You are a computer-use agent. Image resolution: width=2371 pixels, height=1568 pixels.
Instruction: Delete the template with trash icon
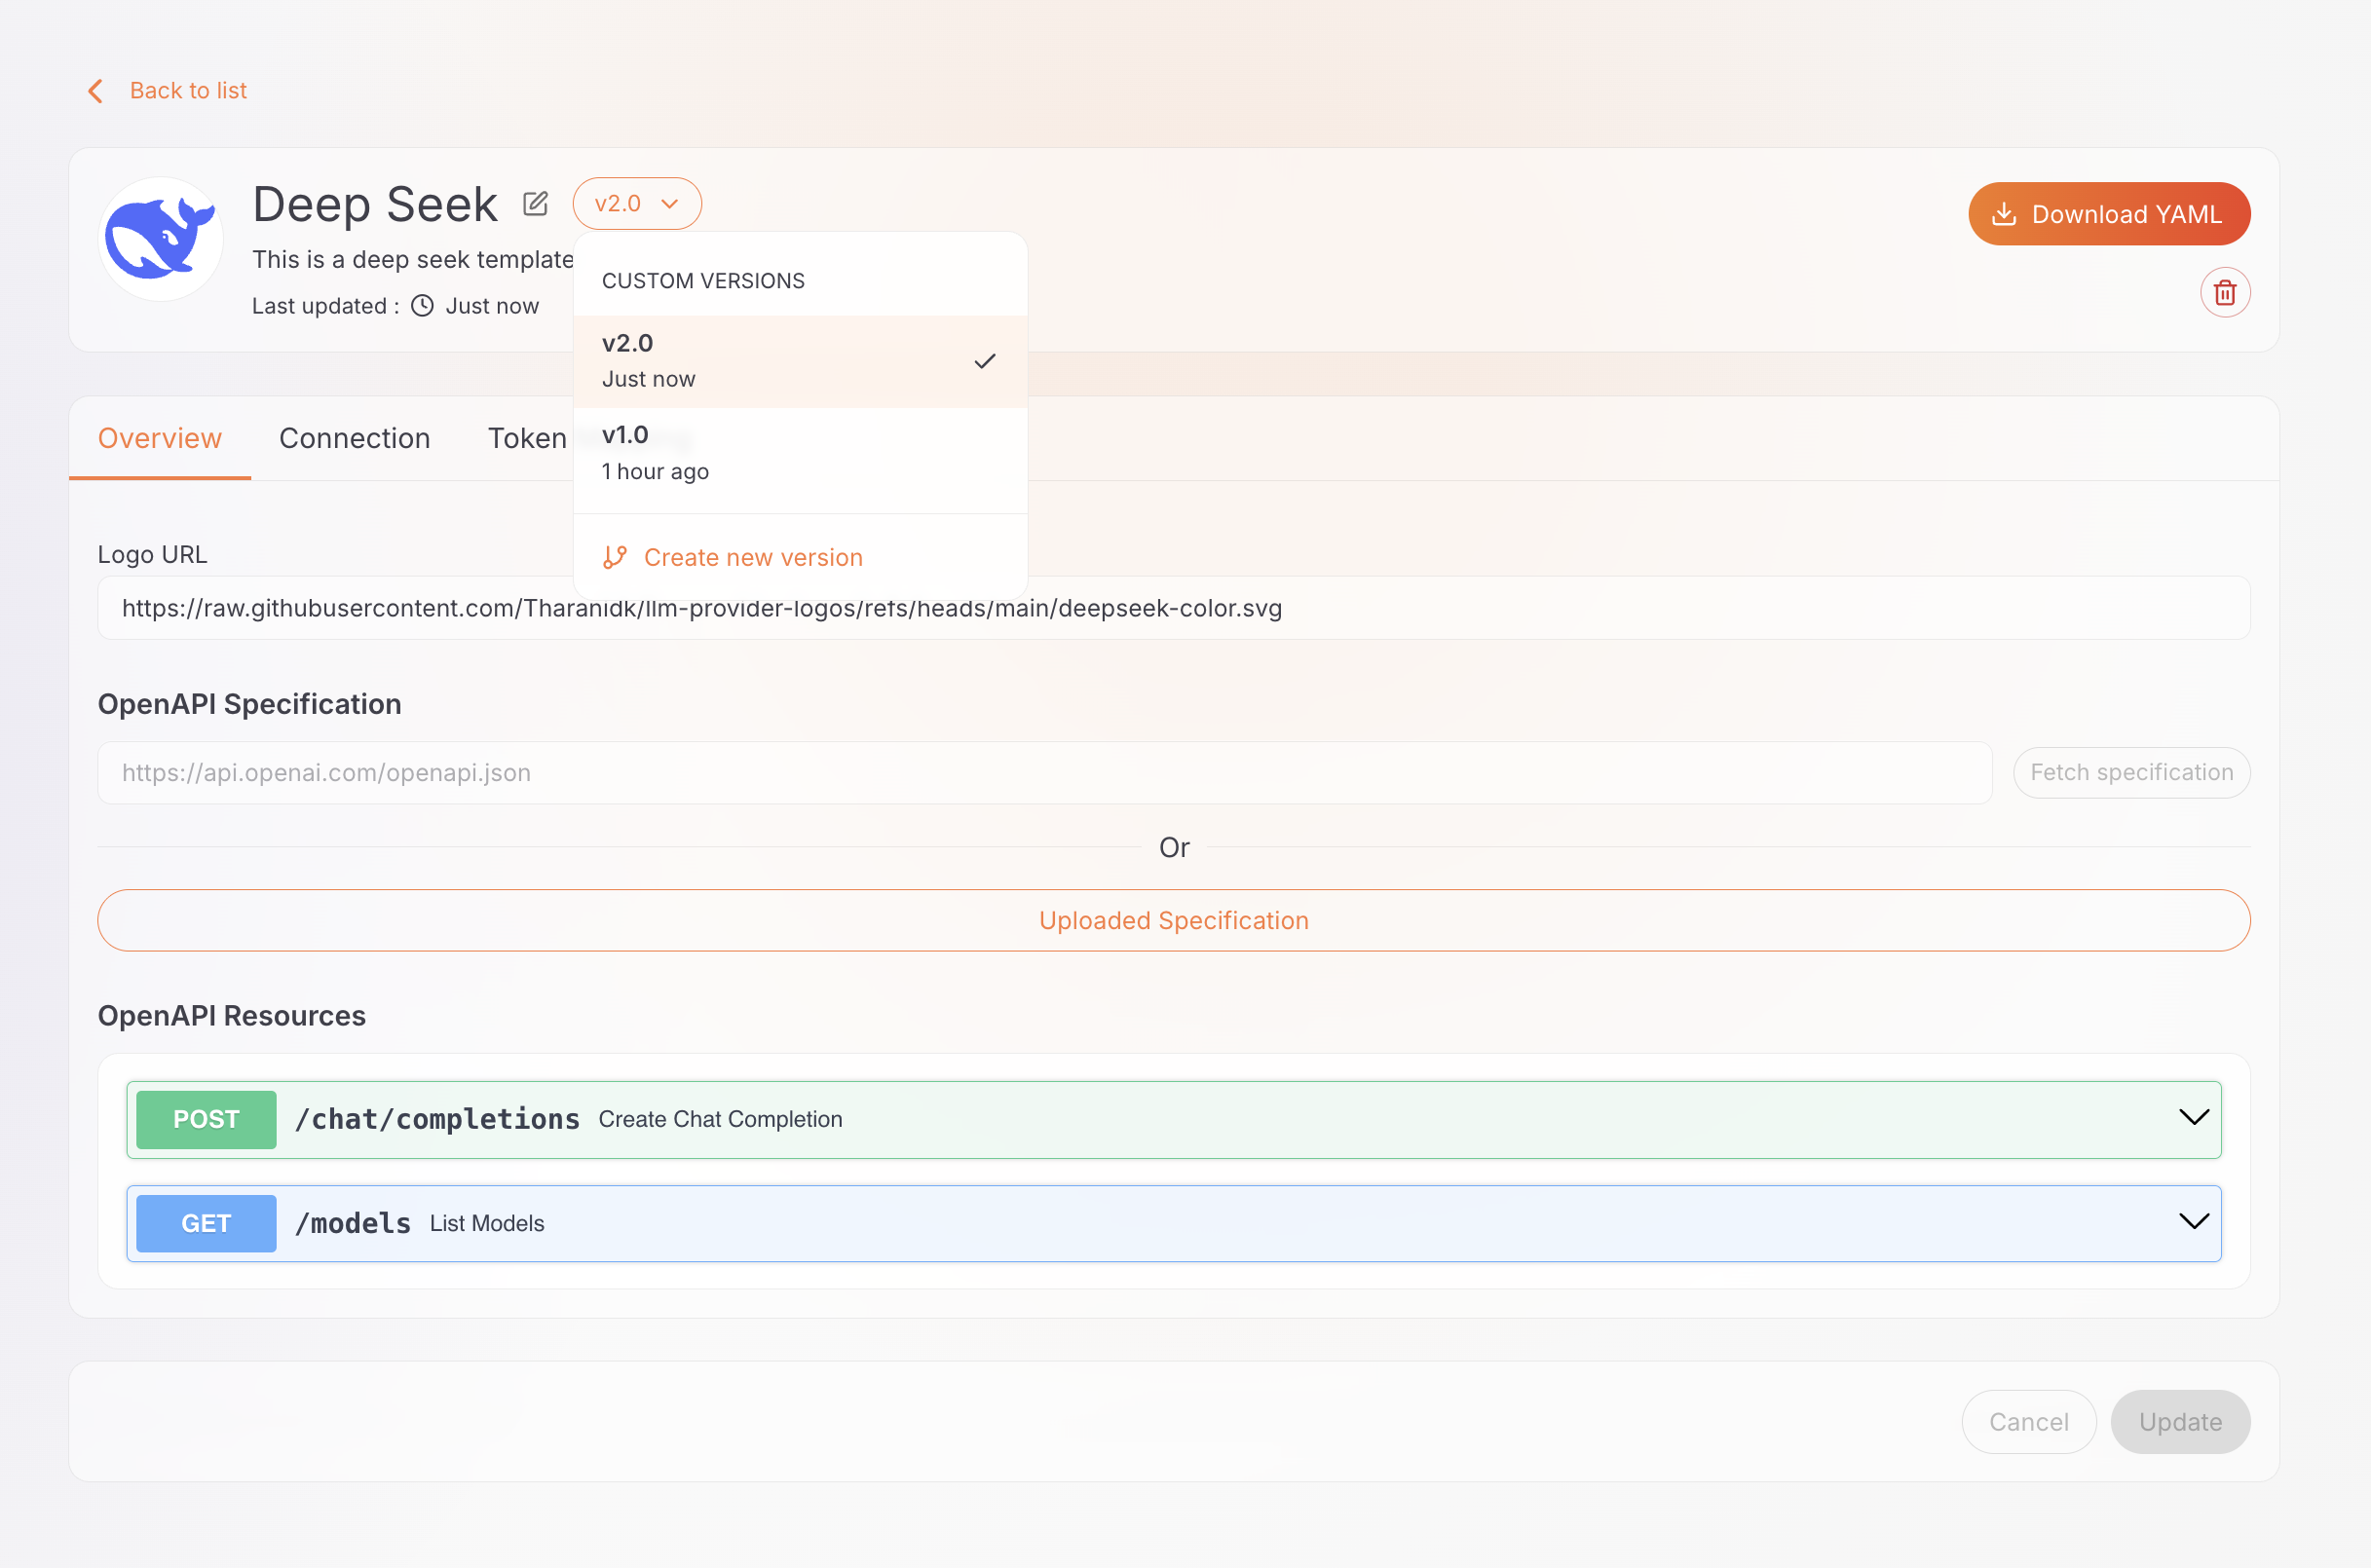click(x=2225, y=292)
